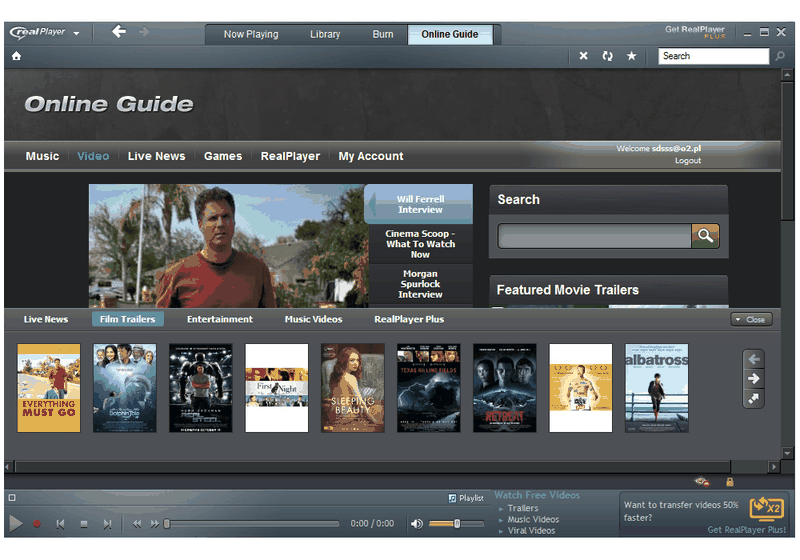Click the padlock icon in status bar
This screenshot has width=800, height=560.
730,482
